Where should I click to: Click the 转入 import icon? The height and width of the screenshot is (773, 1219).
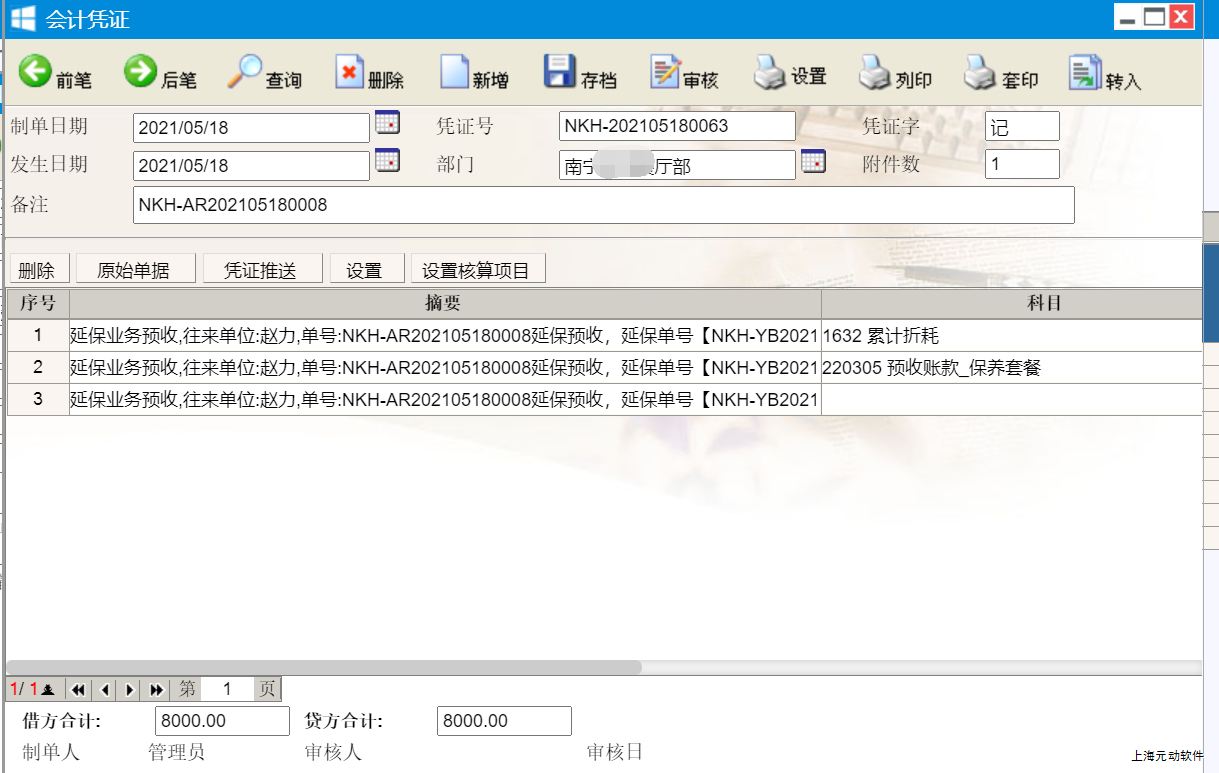point(1084,72)
